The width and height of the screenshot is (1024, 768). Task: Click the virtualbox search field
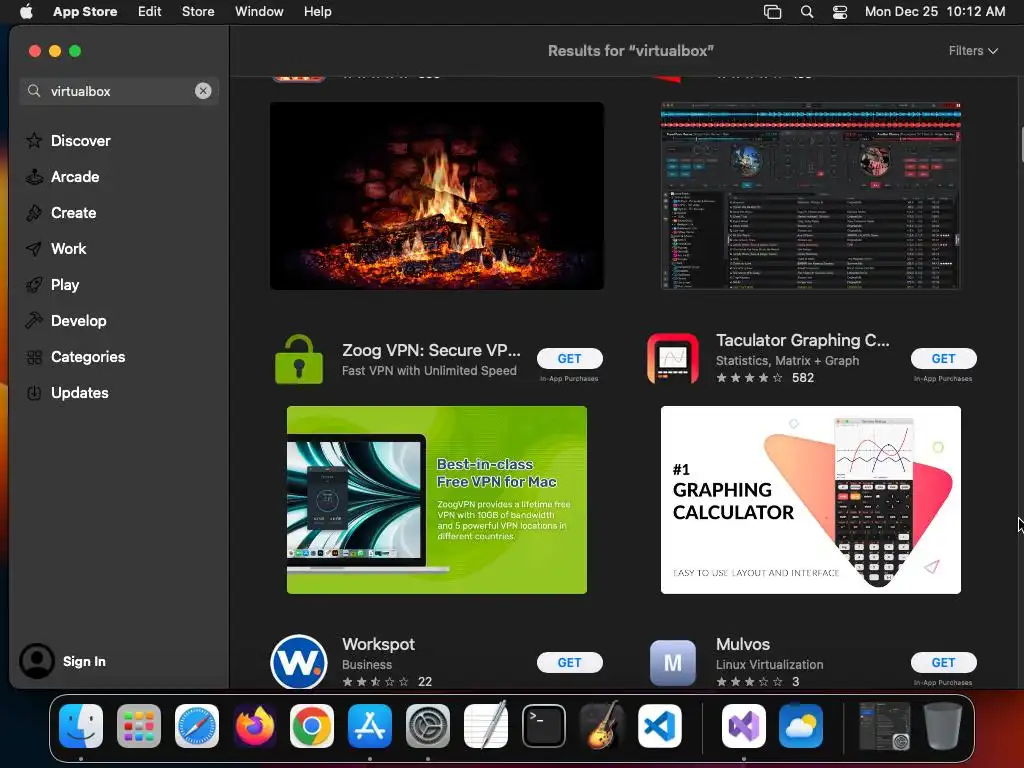click(x=119, y=91)
